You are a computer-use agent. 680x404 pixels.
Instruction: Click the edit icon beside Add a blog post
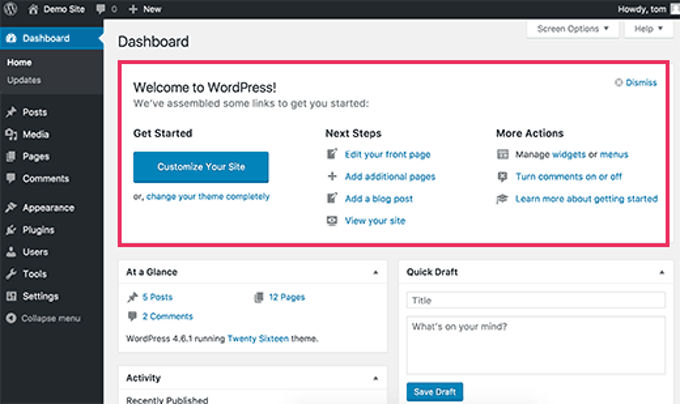point(332,198)
